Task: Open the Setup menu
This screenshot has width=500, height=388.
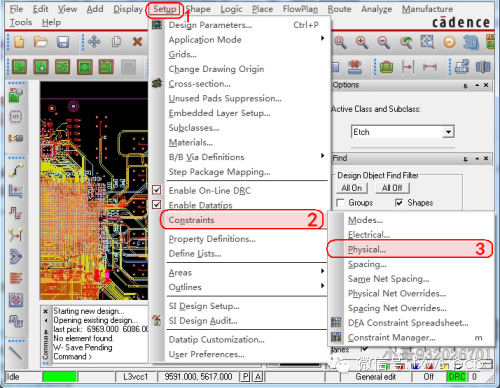Action: click(165, 9)
